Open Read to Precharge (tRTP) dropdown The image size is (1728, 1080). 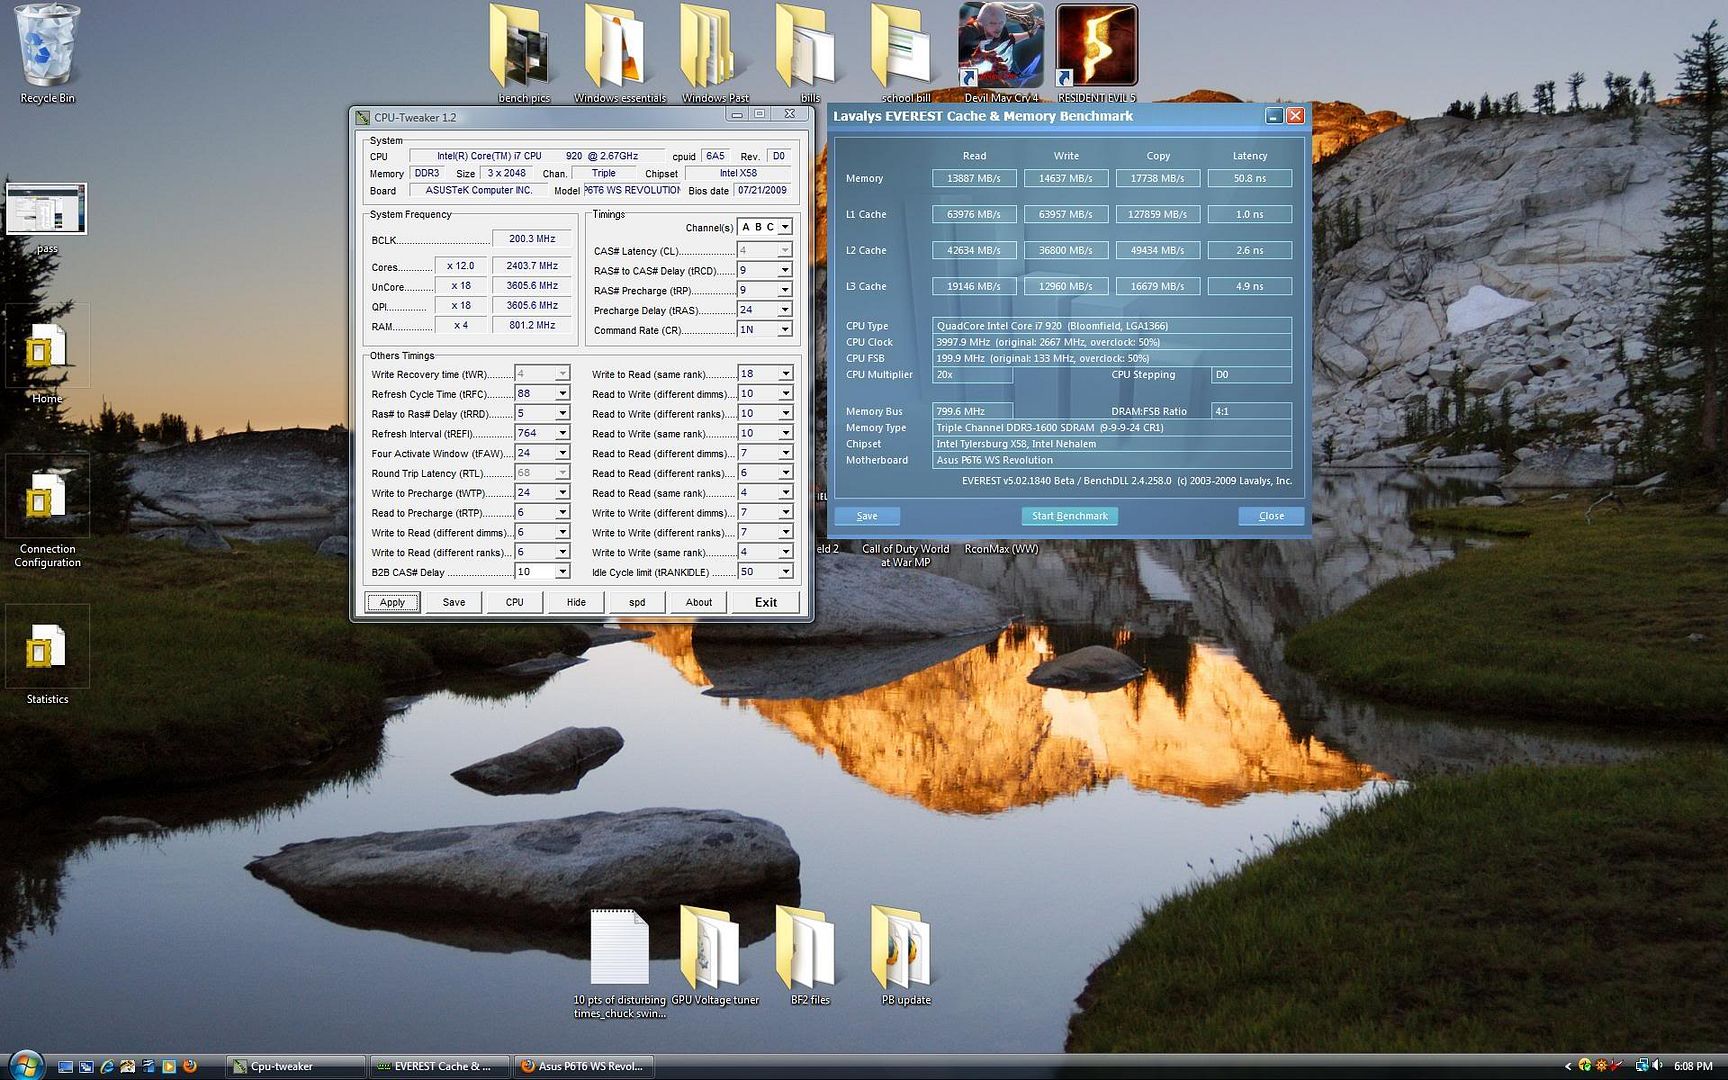click(562, 512)
